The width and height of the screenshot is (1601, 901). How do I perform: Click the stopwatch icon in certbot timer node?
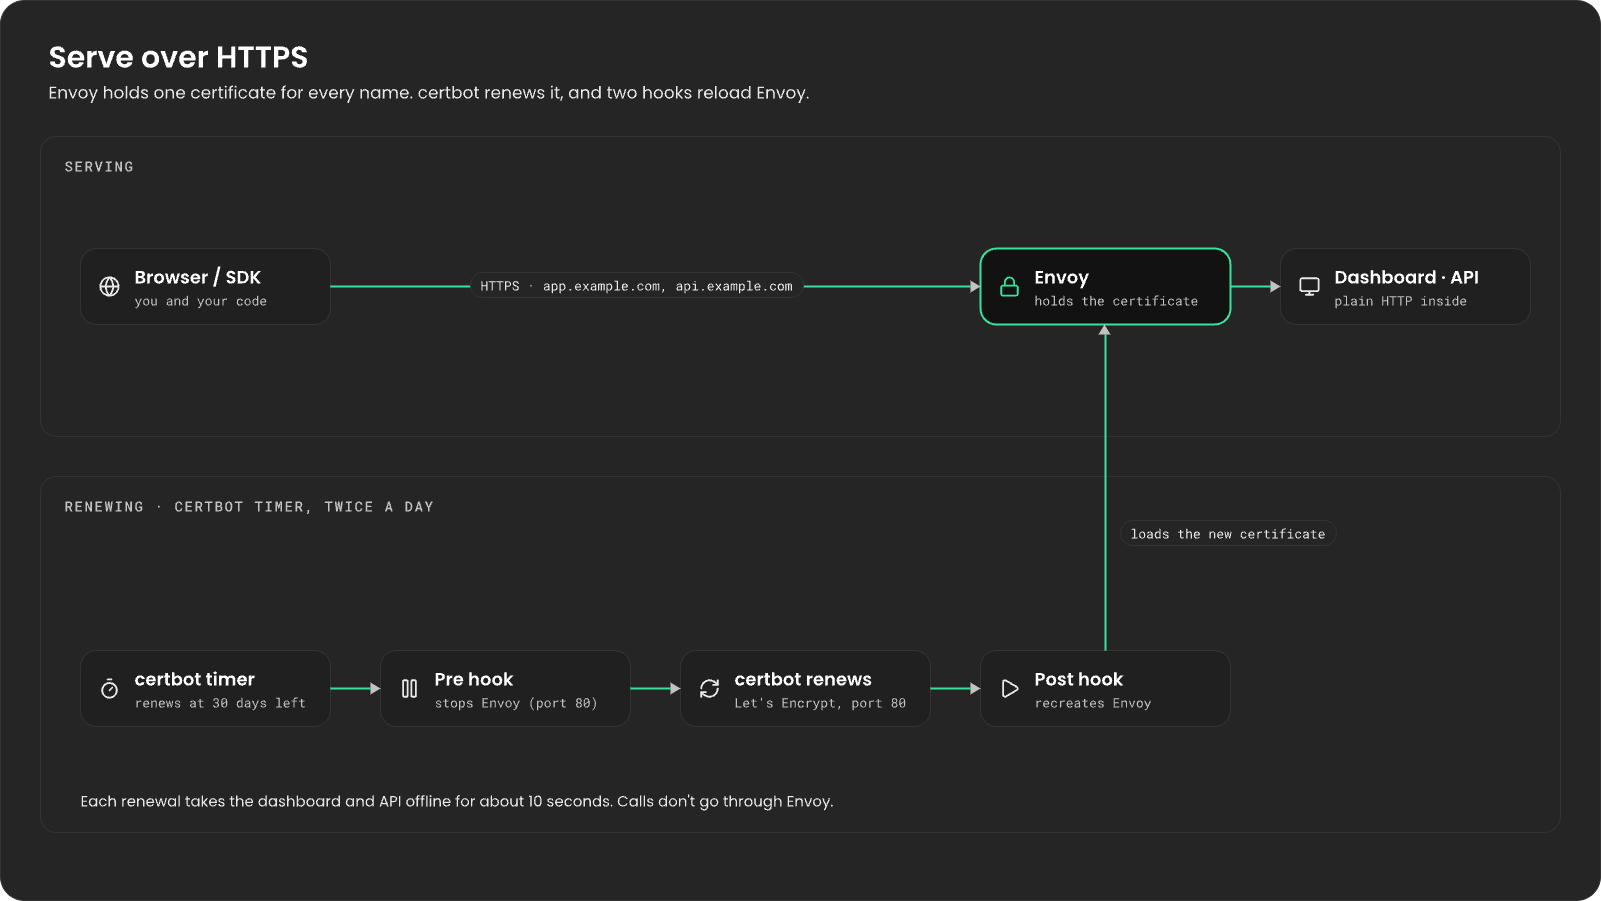pyautogui.click(x=110, y=689)
